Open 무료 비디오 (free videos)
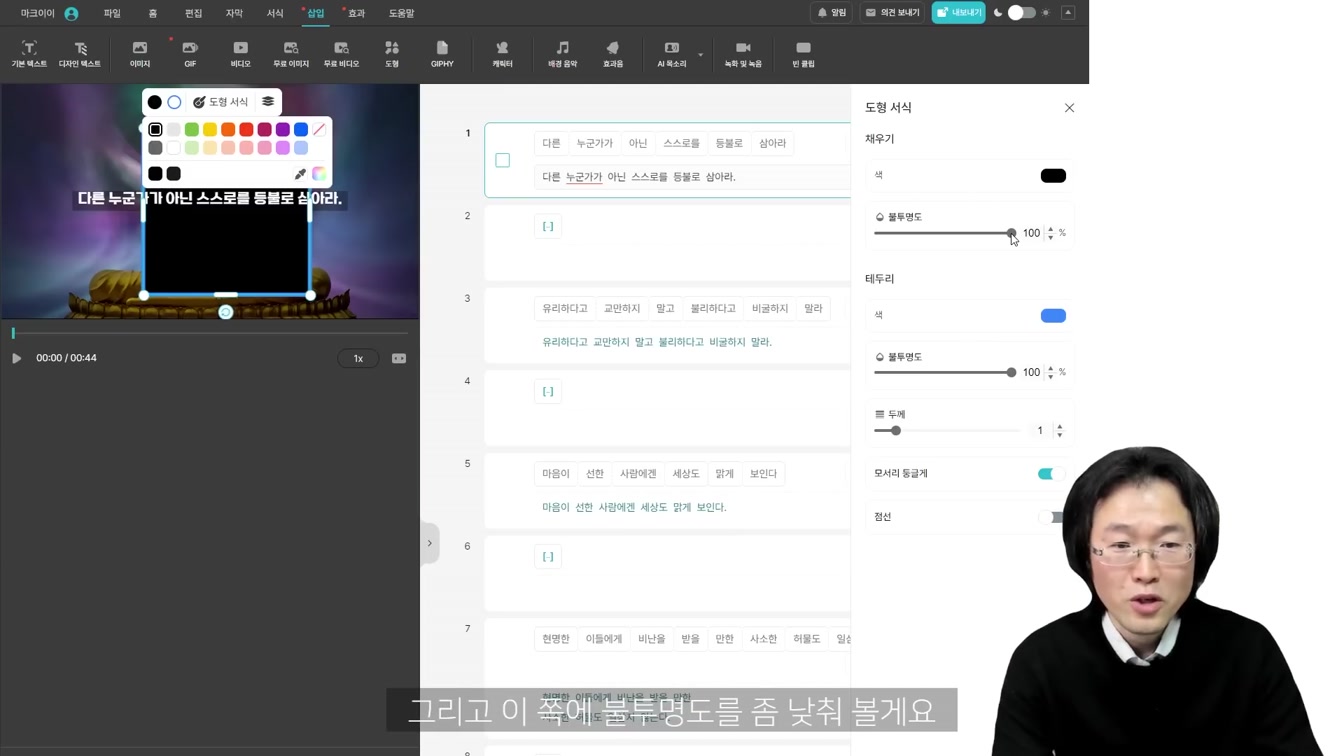Viewport: 1344px width, 756px height. (x=341, y=54)
